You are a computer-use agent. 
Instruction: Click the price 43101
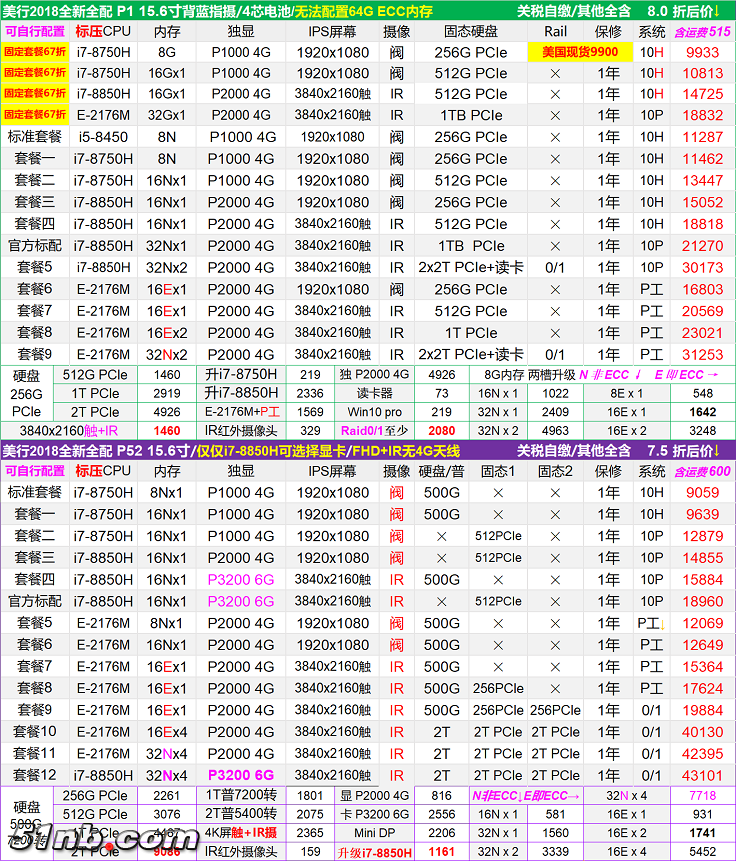point(702,775)
